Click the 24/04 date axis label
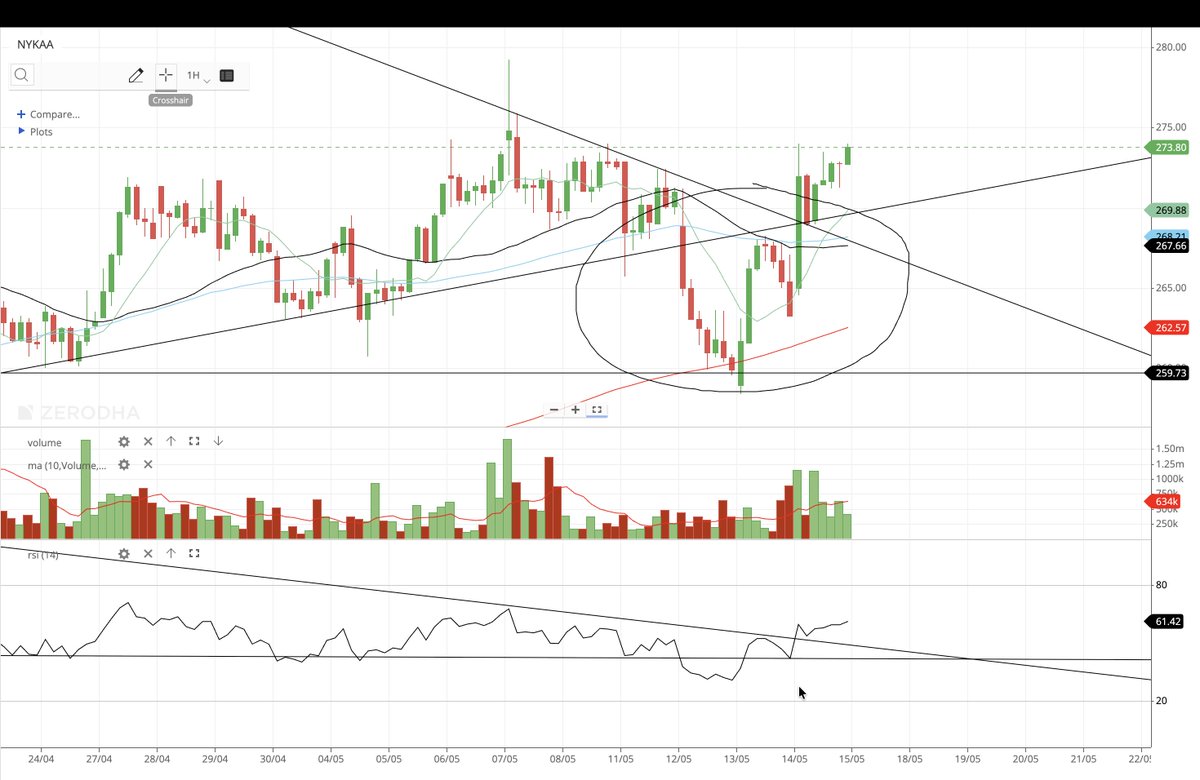 pyautogui.click(x=42, y=759)
